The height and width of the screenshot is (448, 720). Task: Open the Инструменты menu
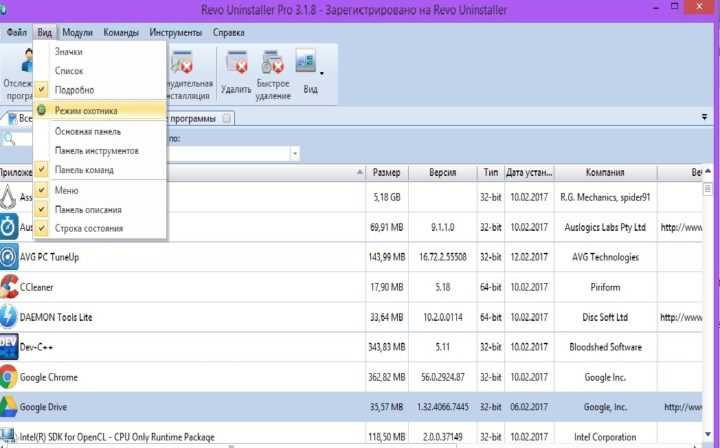175,33
